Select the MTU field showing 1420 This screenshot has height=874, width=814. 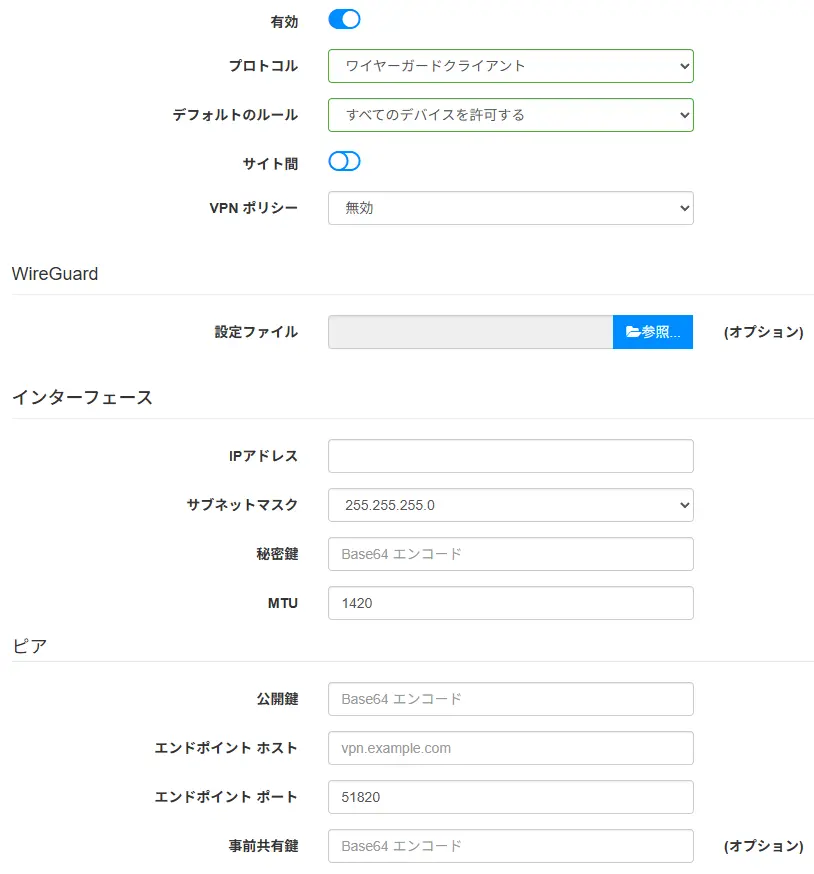(x=511, y=603)
